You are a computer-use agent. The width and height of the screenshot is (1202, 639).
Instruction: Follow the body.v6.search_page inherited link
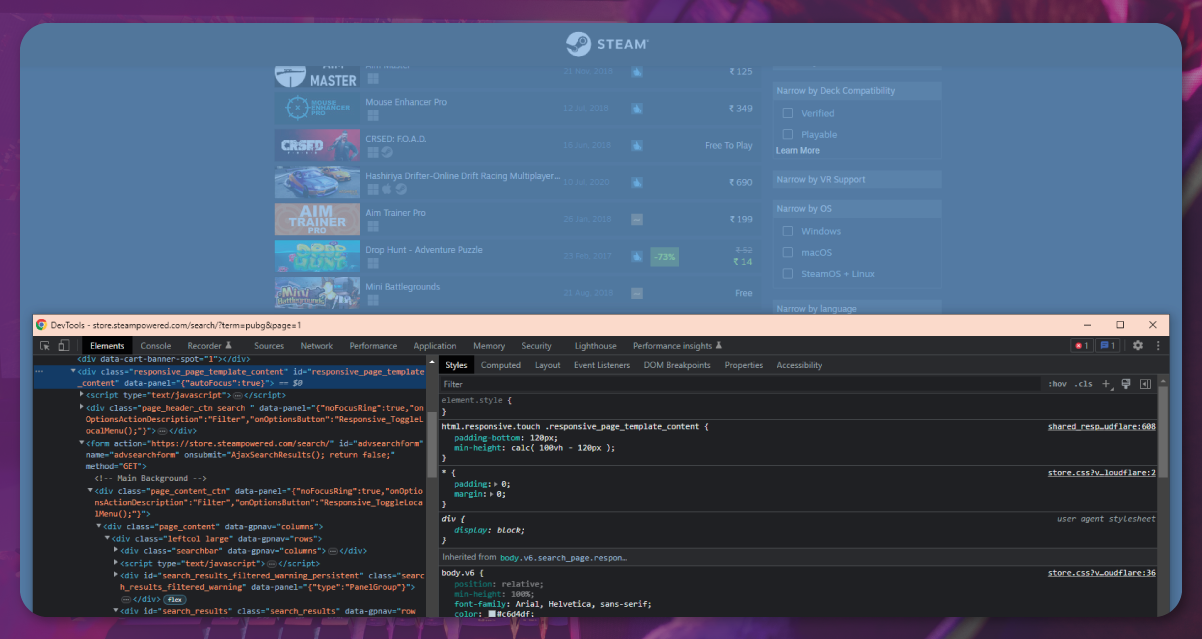click(563, 557)
